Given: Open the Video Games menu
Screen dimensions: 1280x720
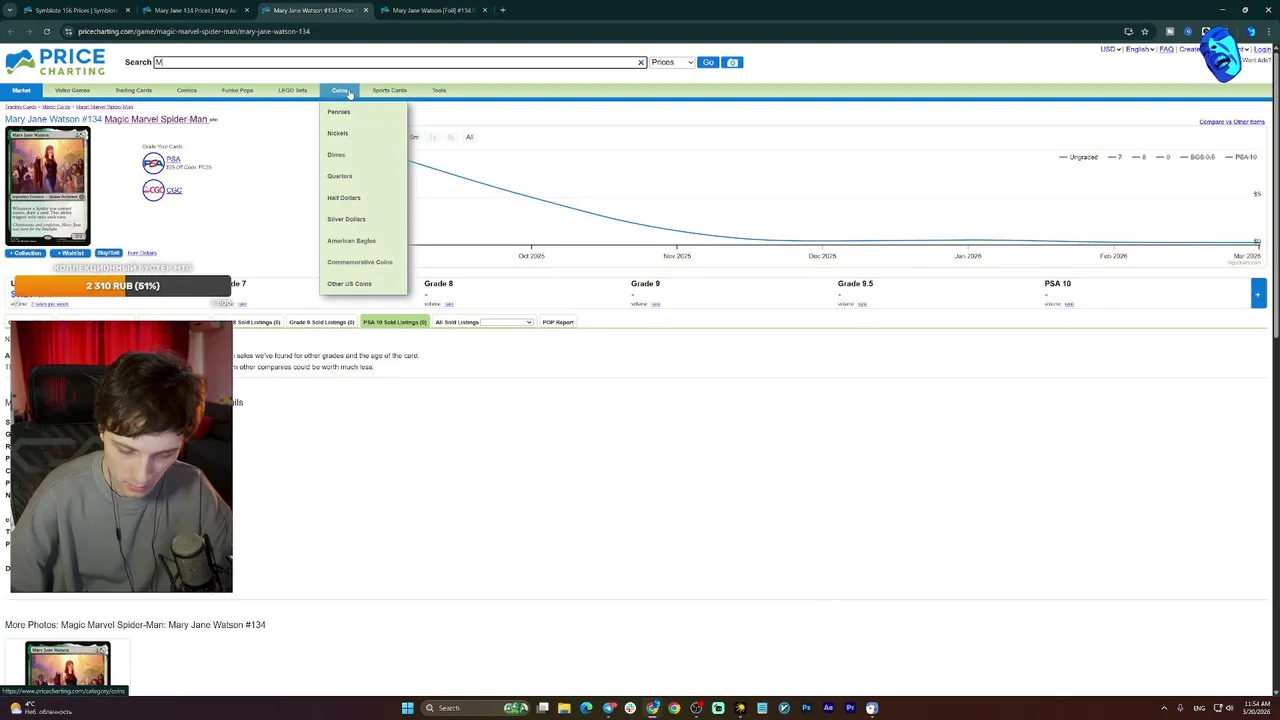Looking at the screenshot, I should (x=72, y=90).
